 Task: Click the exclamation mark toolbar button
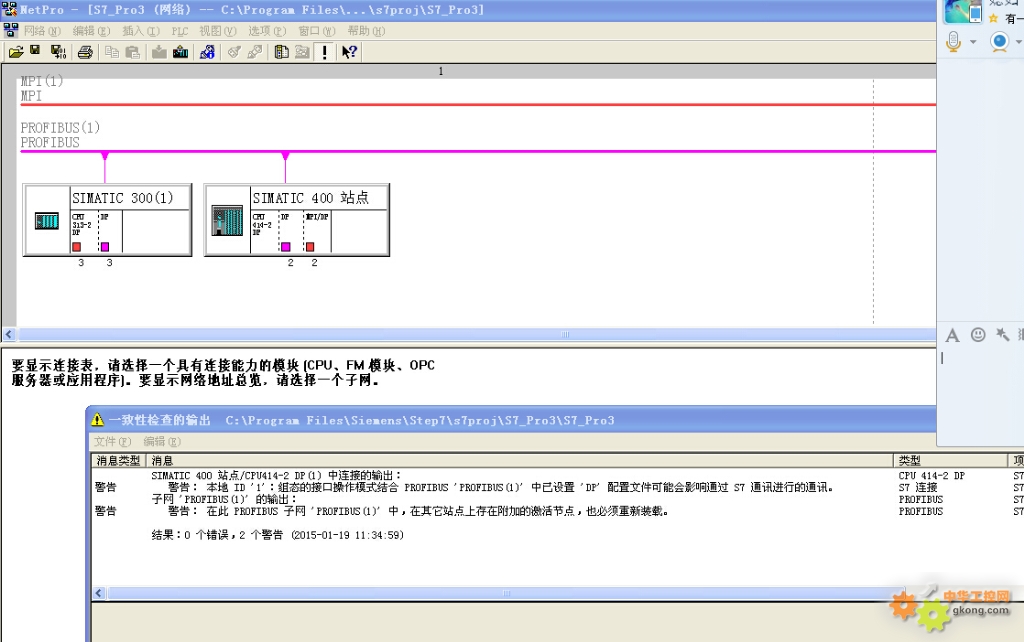pyautogui.click(x=325, y=52)
